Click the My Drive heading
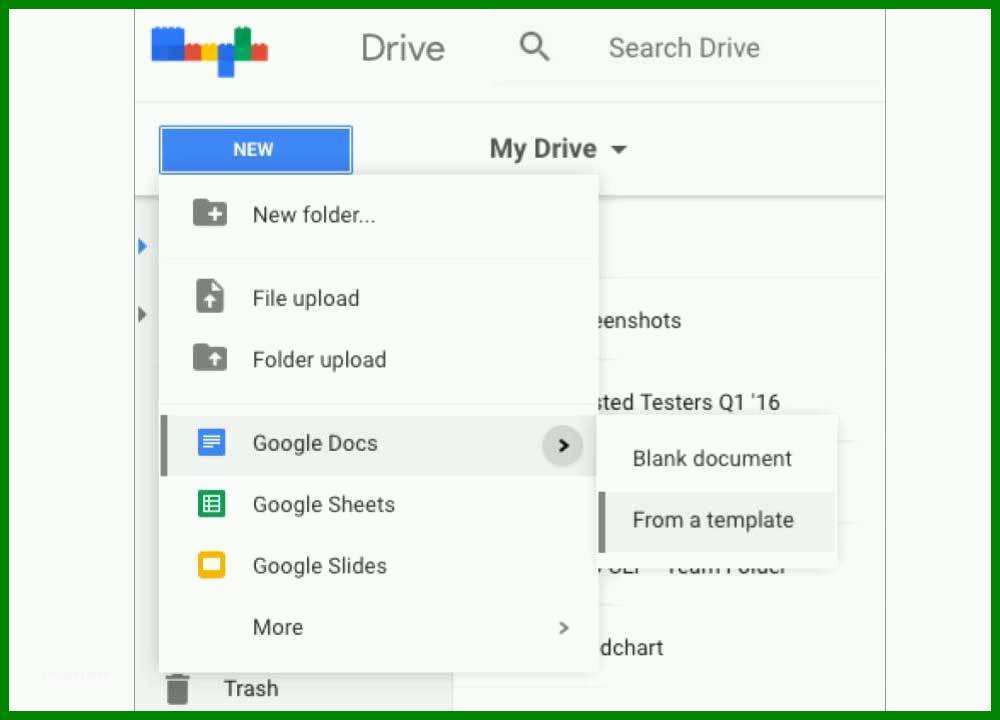The image size is (1000, 720). click(543, 149)
